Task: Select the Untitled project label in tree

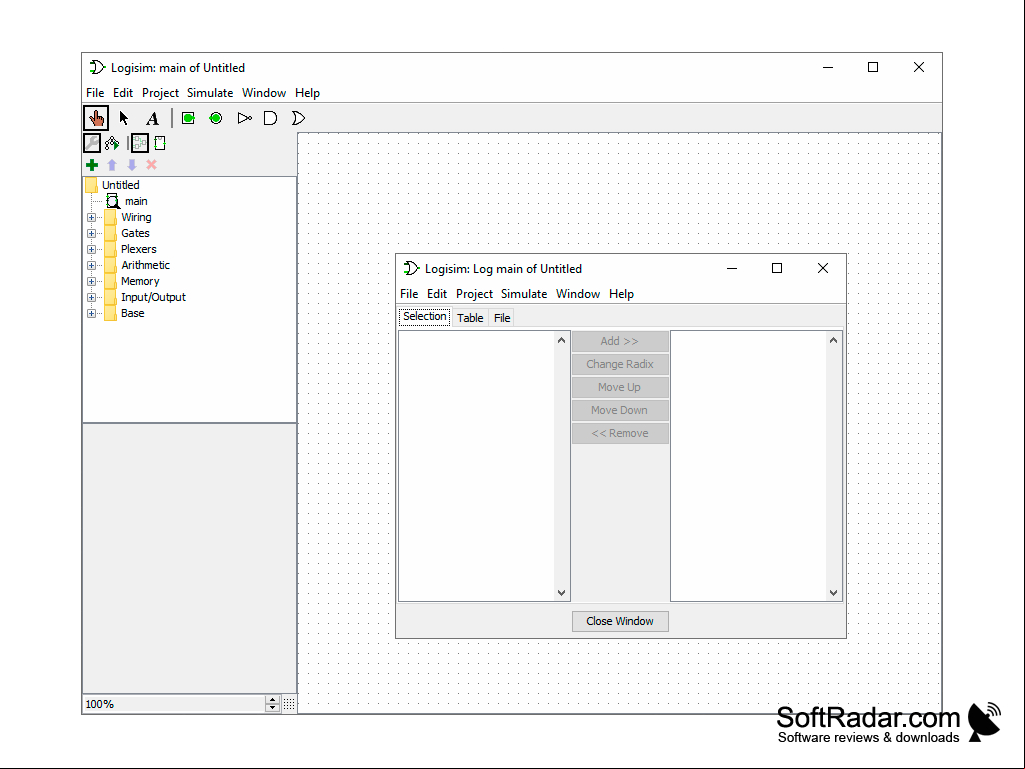Action: tap(120, 185)
